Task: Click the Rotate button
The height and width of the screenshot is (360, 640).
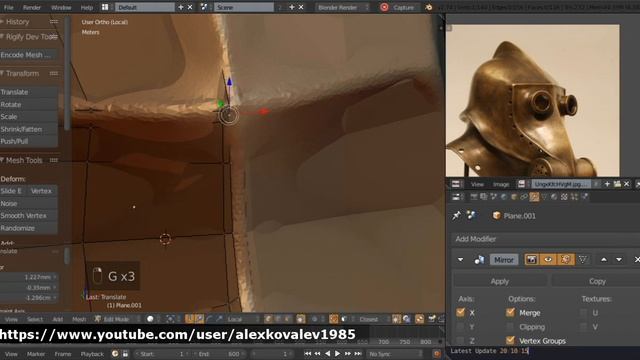Action: tap(28, 104)
